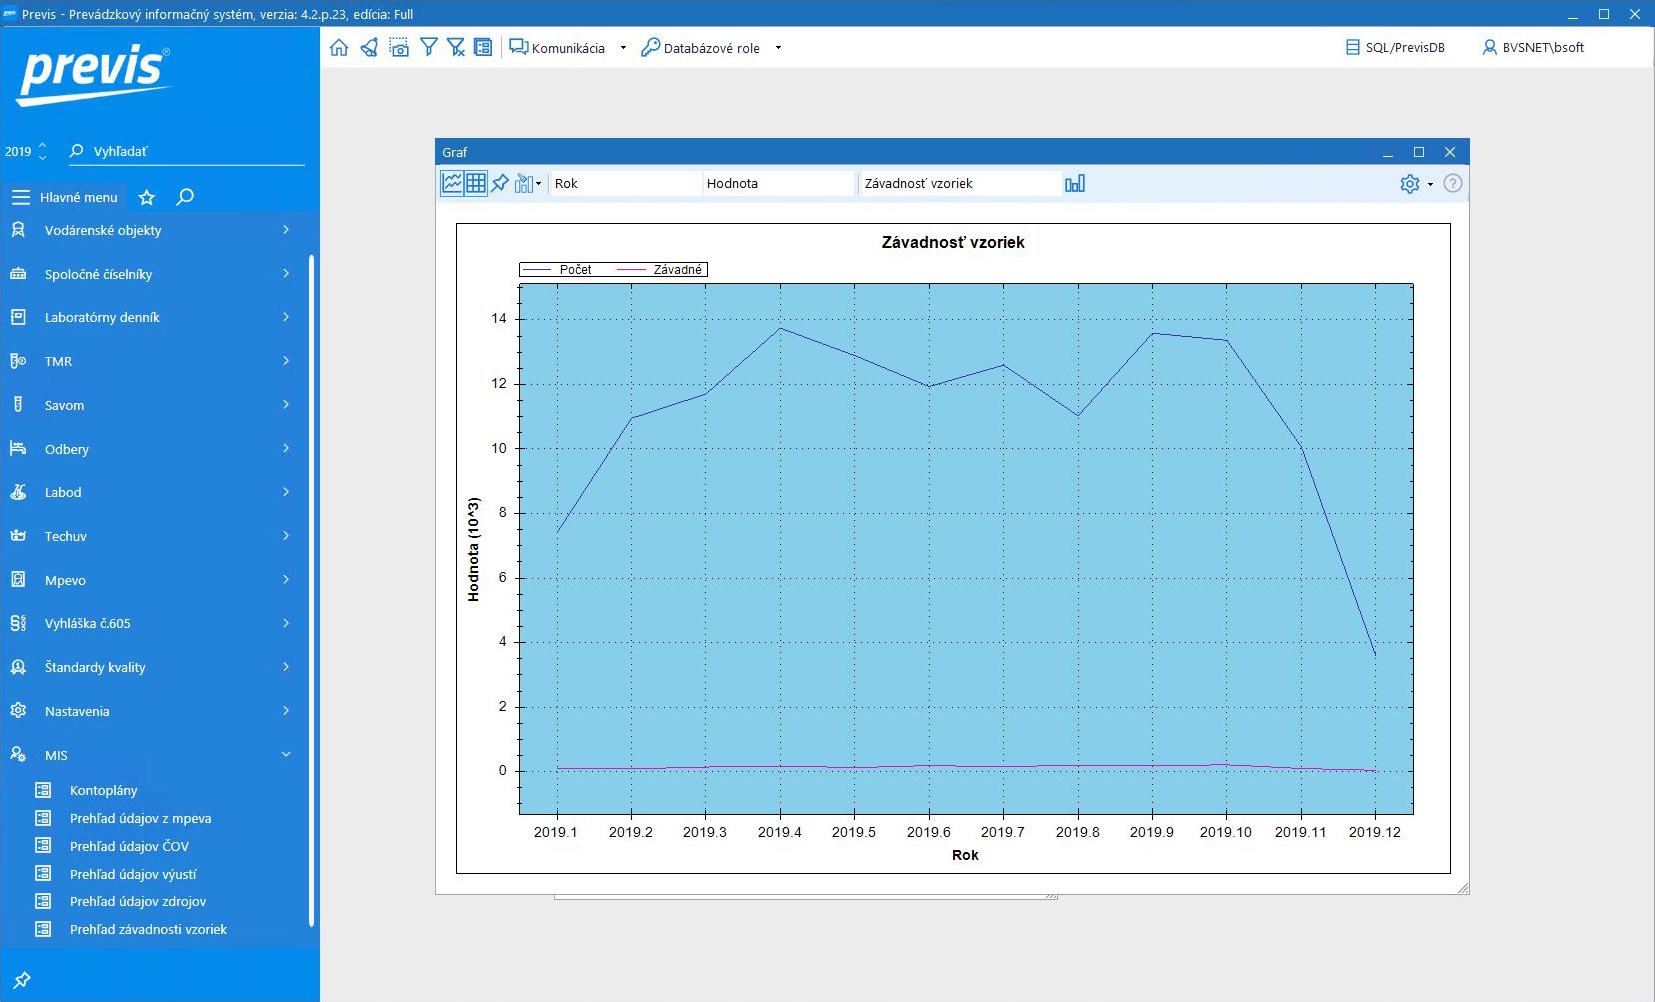Click Techuv chevron arrow
This screenshot has width=1655, height=1002.
pos(286,536)
